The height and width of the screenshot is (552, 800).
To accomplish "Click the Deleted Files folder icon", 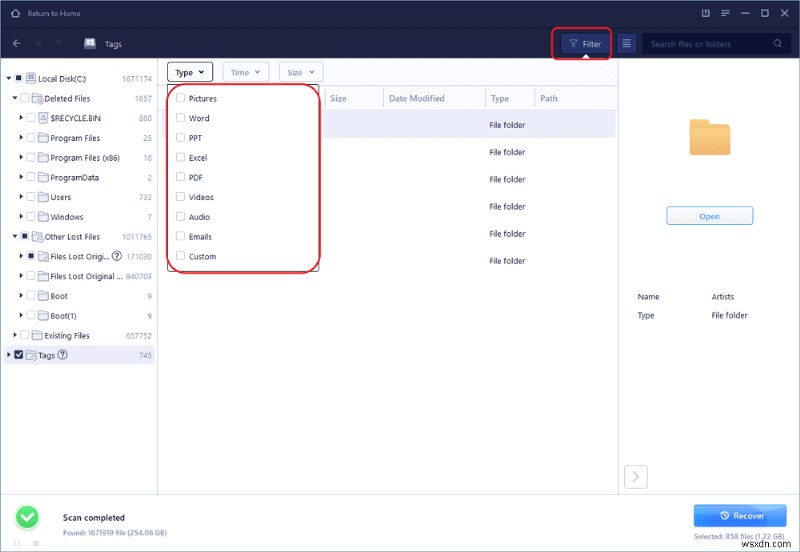I will click(x=37, y=98).
